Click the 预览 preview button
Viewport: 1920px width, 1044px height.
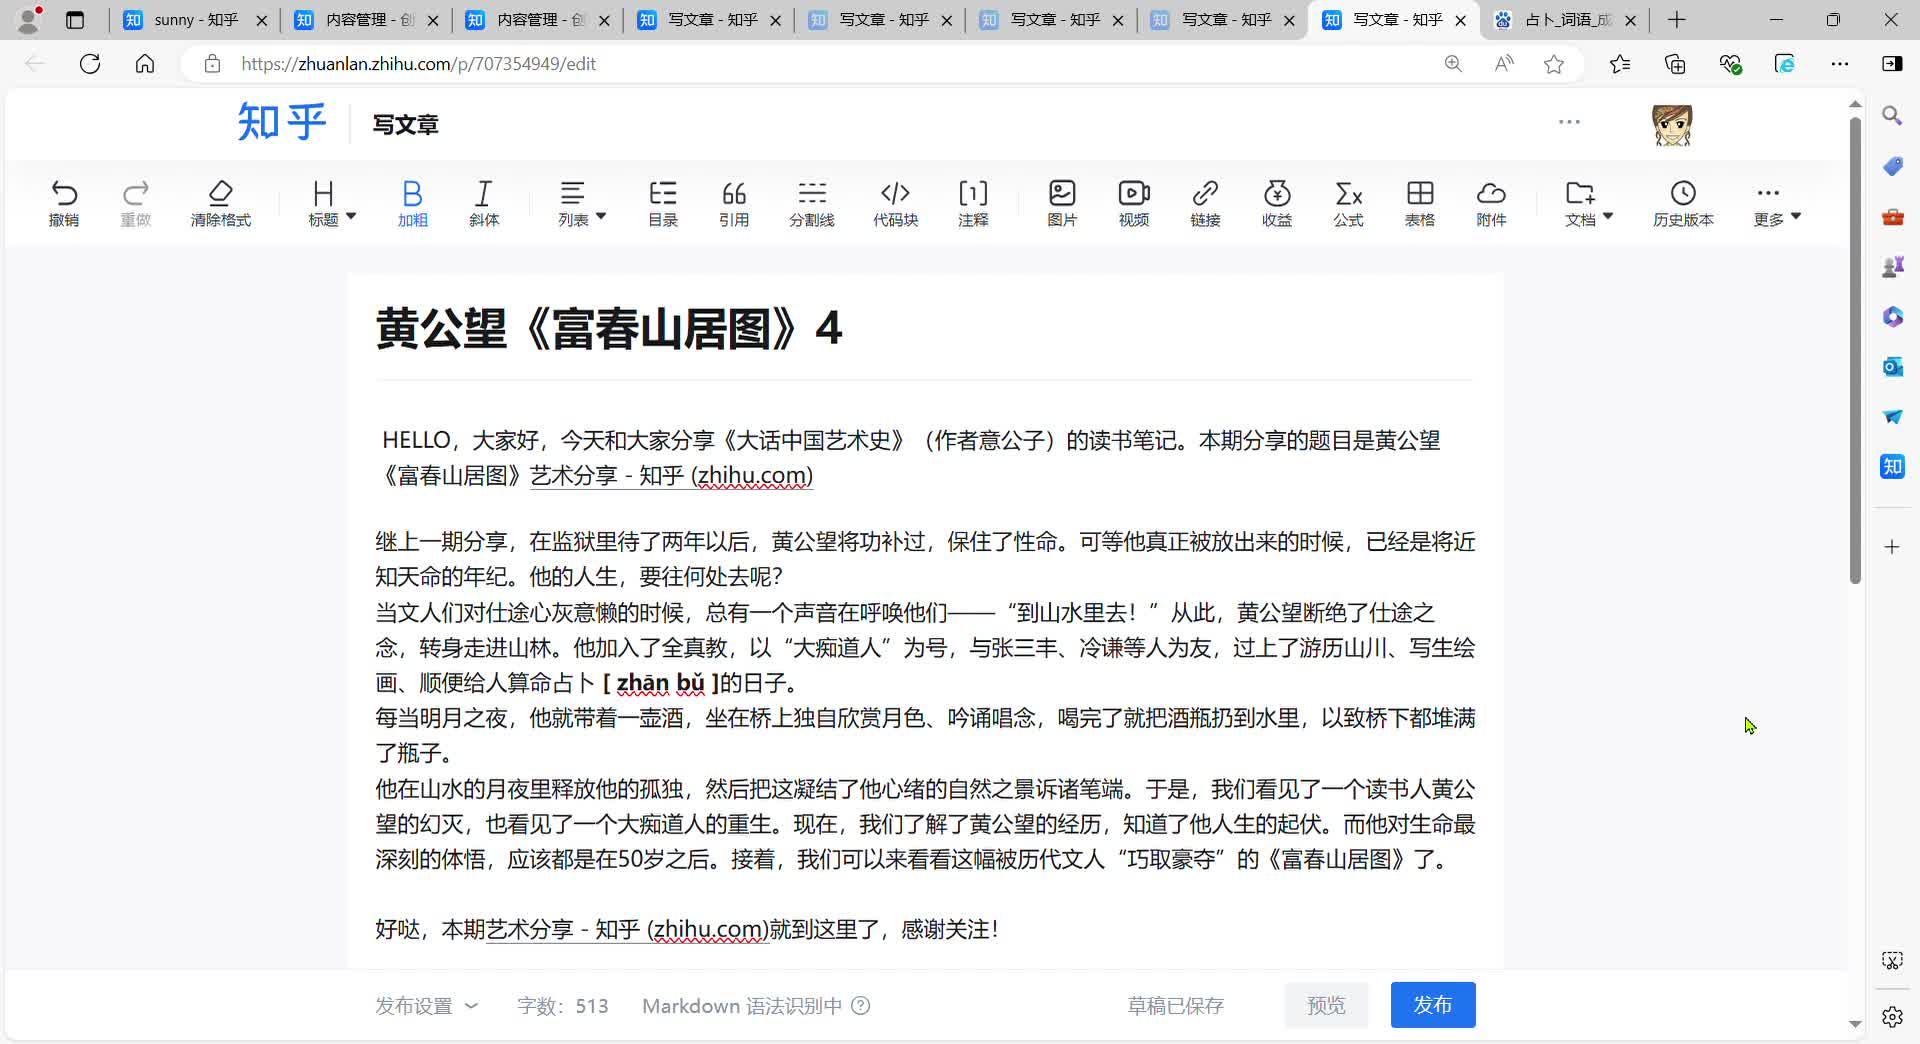pyautogui.click(x=1326, y=1005)
